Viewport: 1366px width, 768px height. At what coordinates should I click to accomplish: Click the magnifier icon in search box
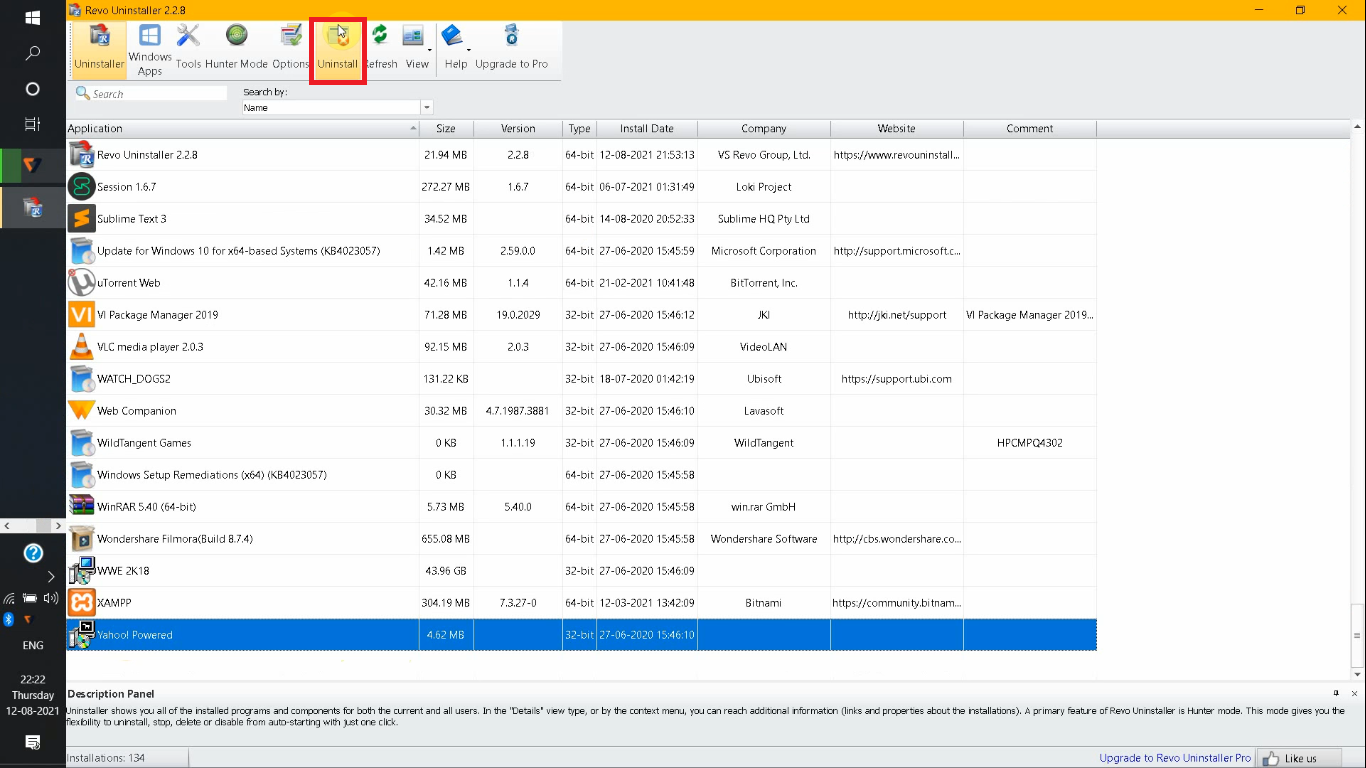tap(82, 93)
